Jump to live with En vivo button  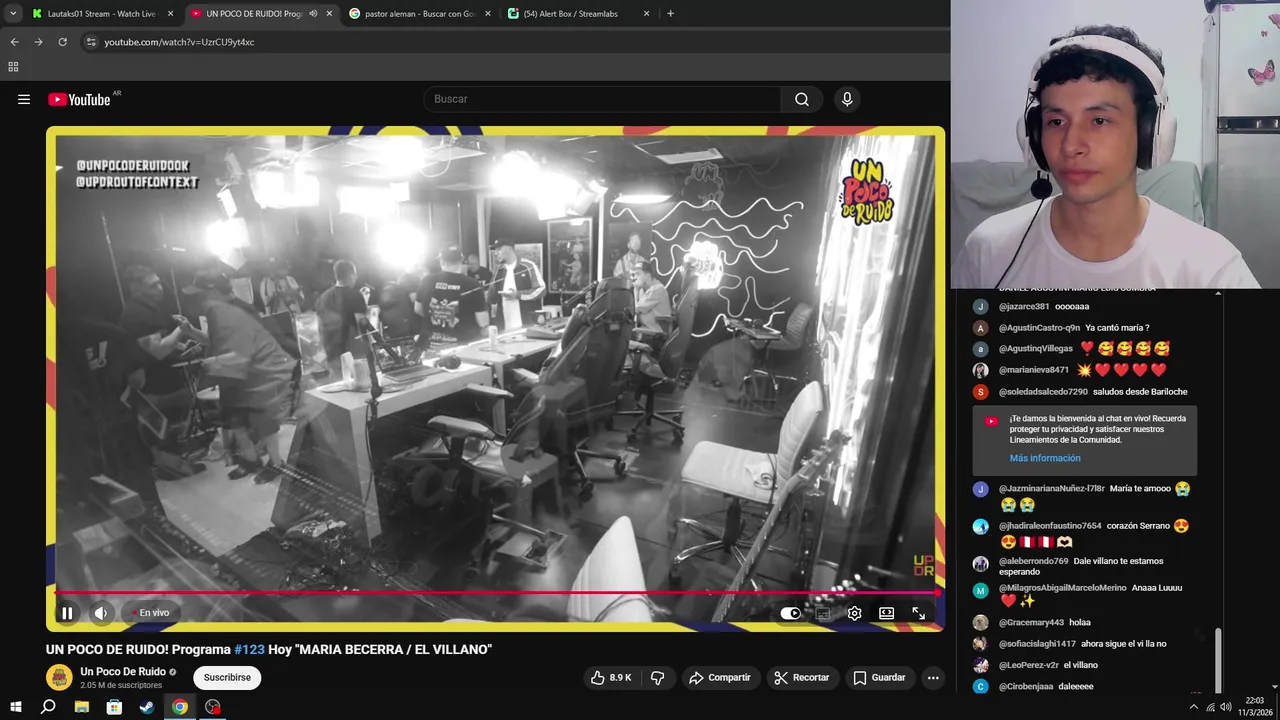[151, 613]
